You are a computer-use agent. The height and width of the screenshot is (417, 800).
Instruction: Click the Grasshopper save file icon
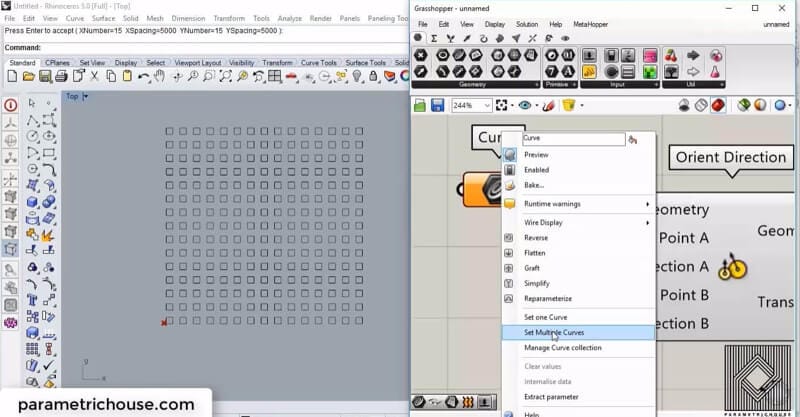437,105
